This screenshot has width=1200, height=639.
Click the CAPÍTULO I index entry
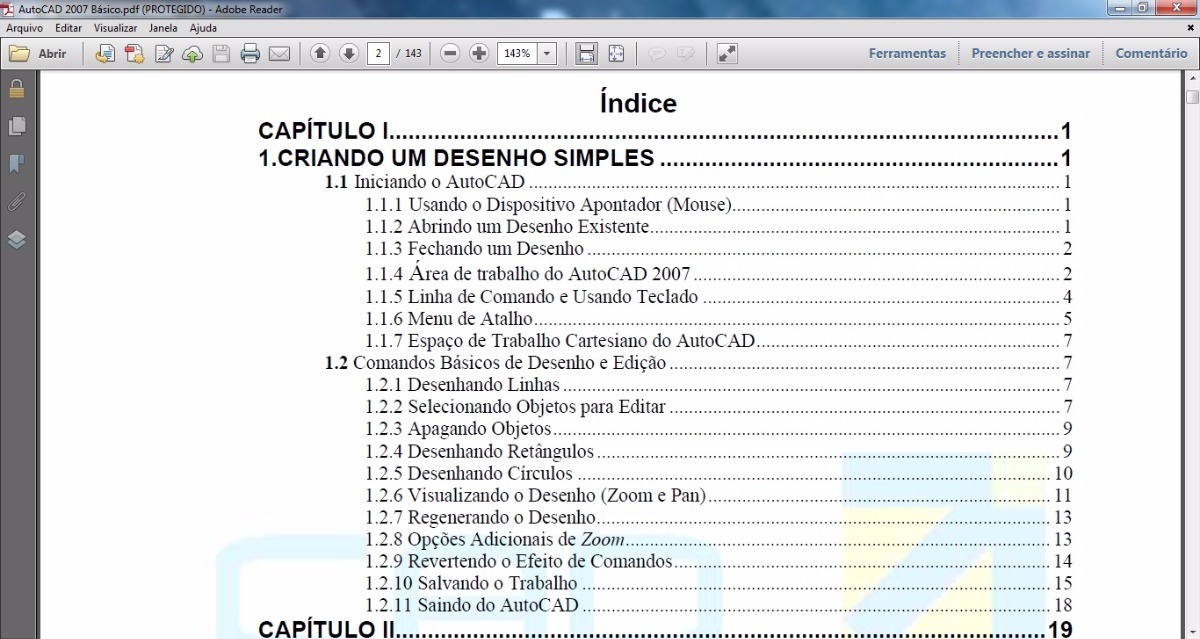[666, 131]
